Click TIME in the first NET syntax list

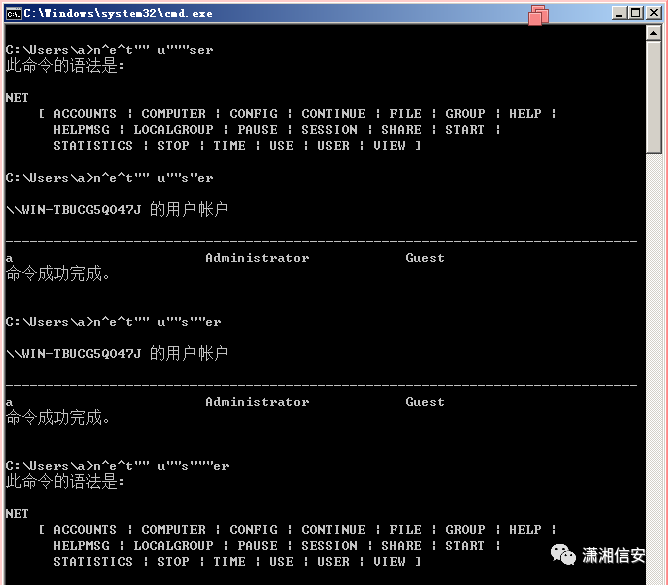click(230, 146)
